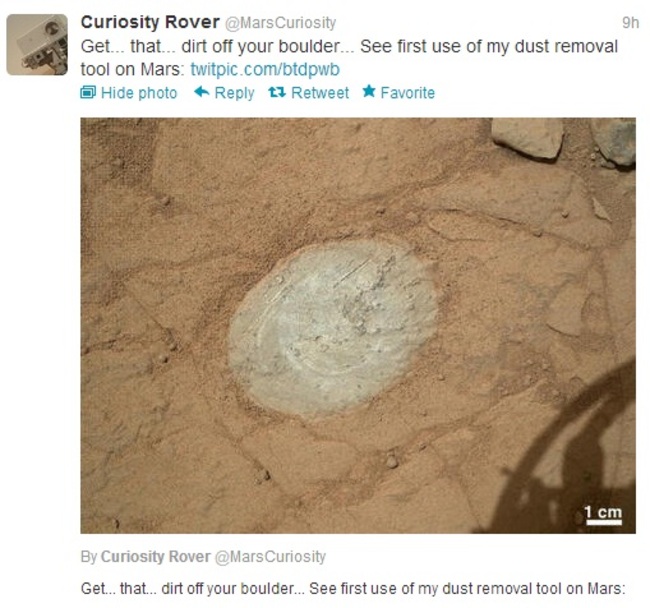Image resolution: width=650 pixels, height=608 pixels.
Task: Open the Curiosity Rover avatar picture
Action: click(37, 44)
